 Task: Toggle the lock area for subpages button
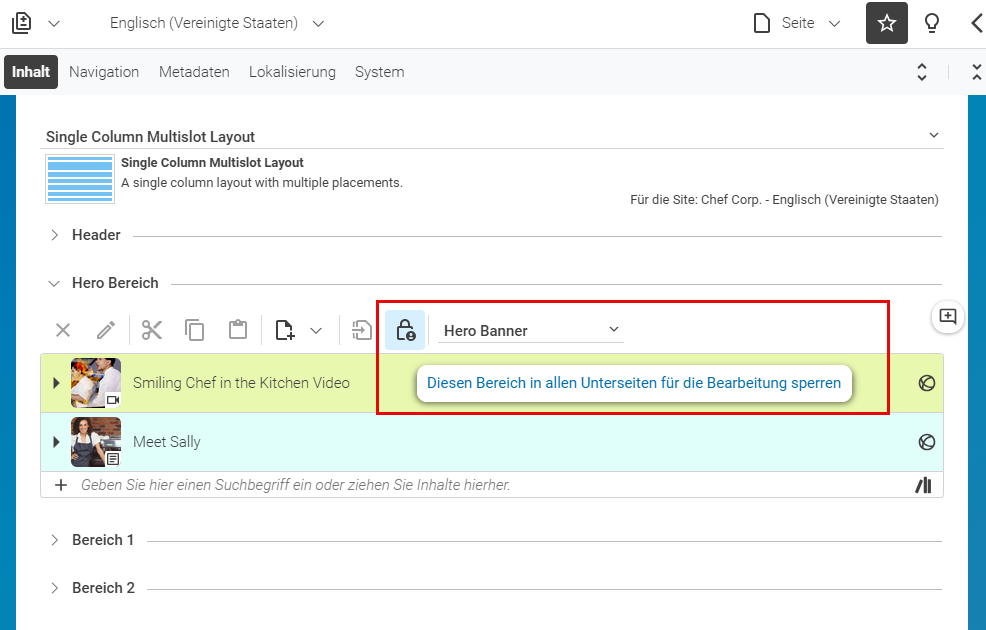(x=405, y=330)
